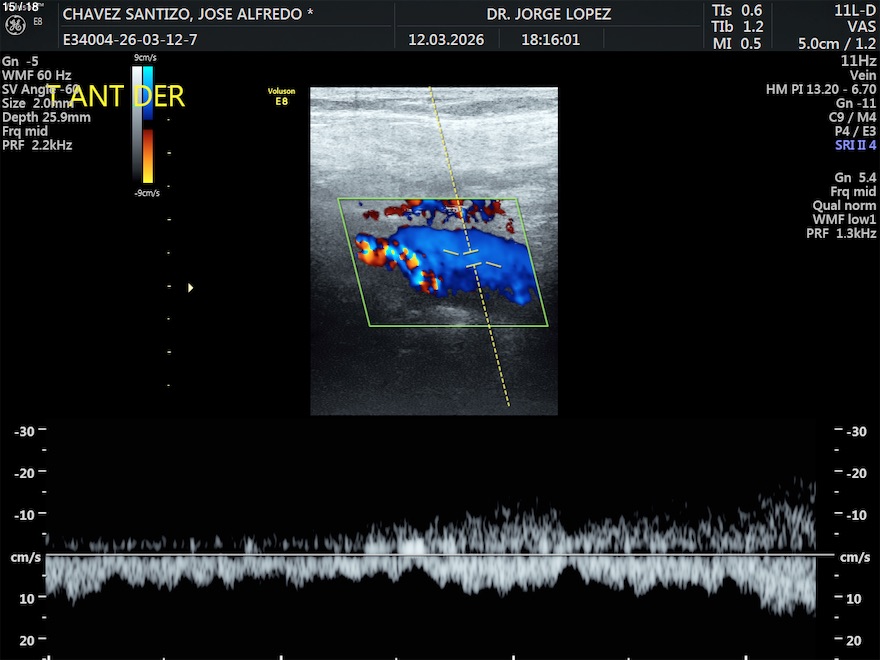Screen dimensions: 880x660
Task: Click the PRF 2.2kHz parameter
Action: pyautogui.click(x=37, y=145)
